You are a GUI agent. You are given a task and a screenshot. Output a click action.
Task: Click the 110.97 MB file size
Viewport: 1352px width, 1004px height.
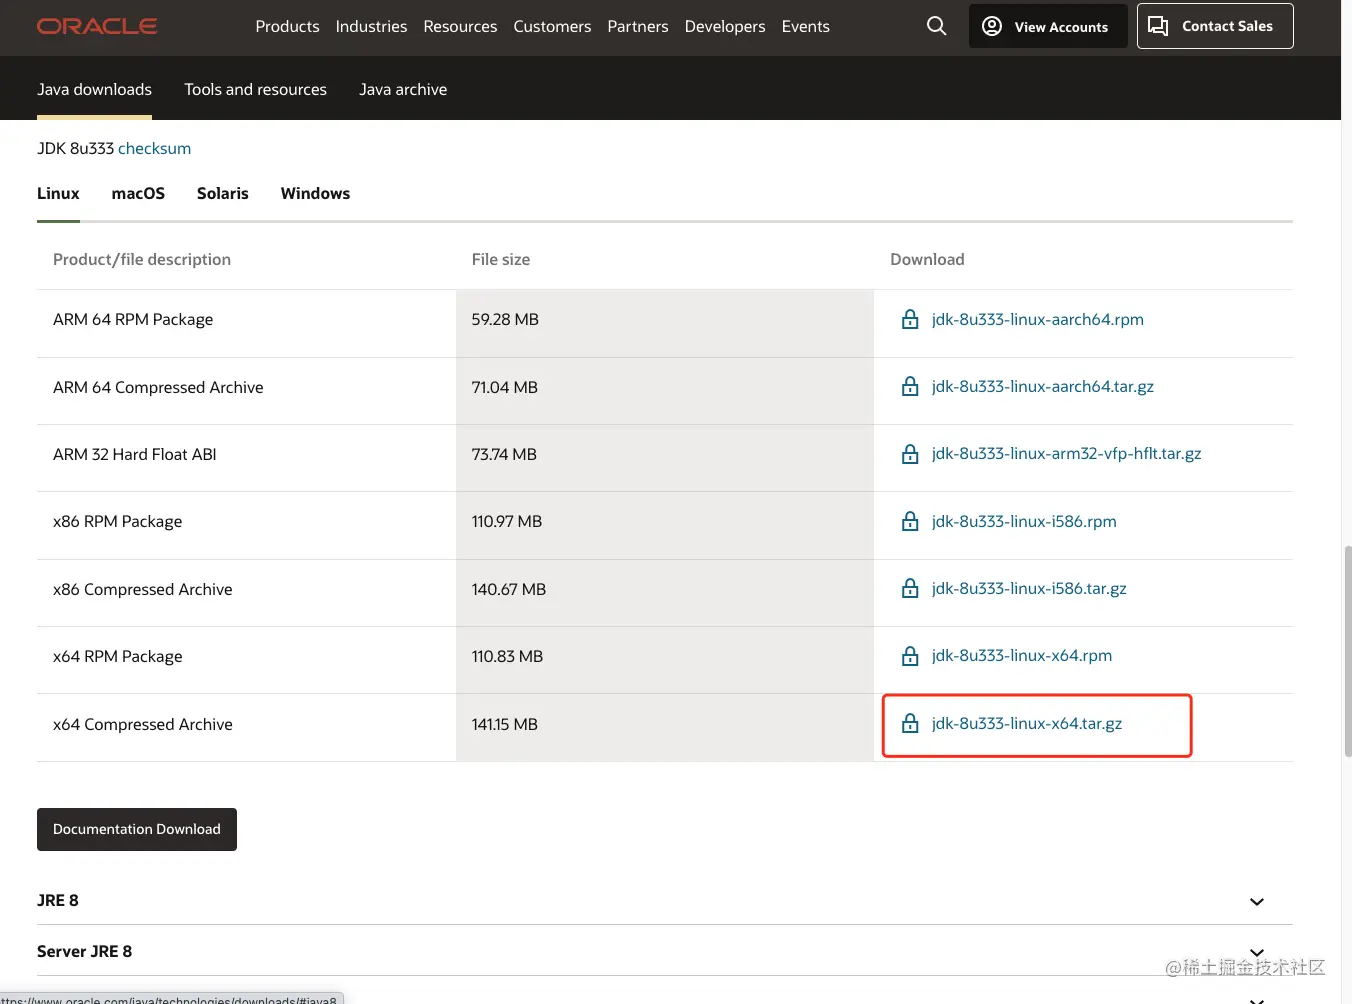(x=506, y=521)
